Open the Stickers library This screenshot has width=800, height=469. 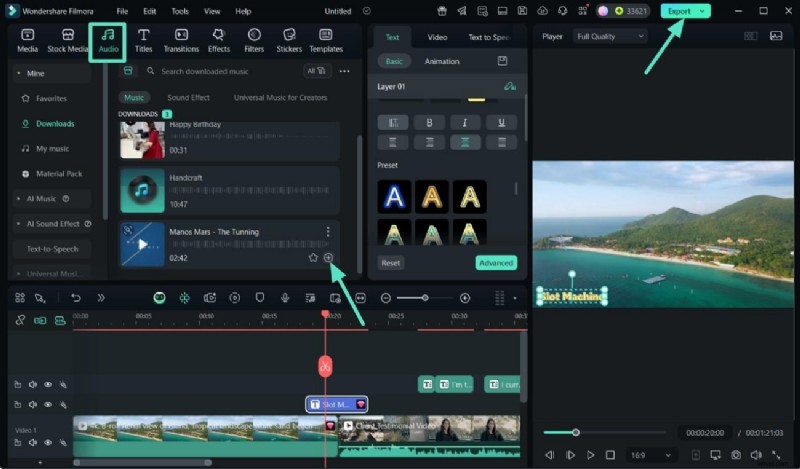coord(289,39)
